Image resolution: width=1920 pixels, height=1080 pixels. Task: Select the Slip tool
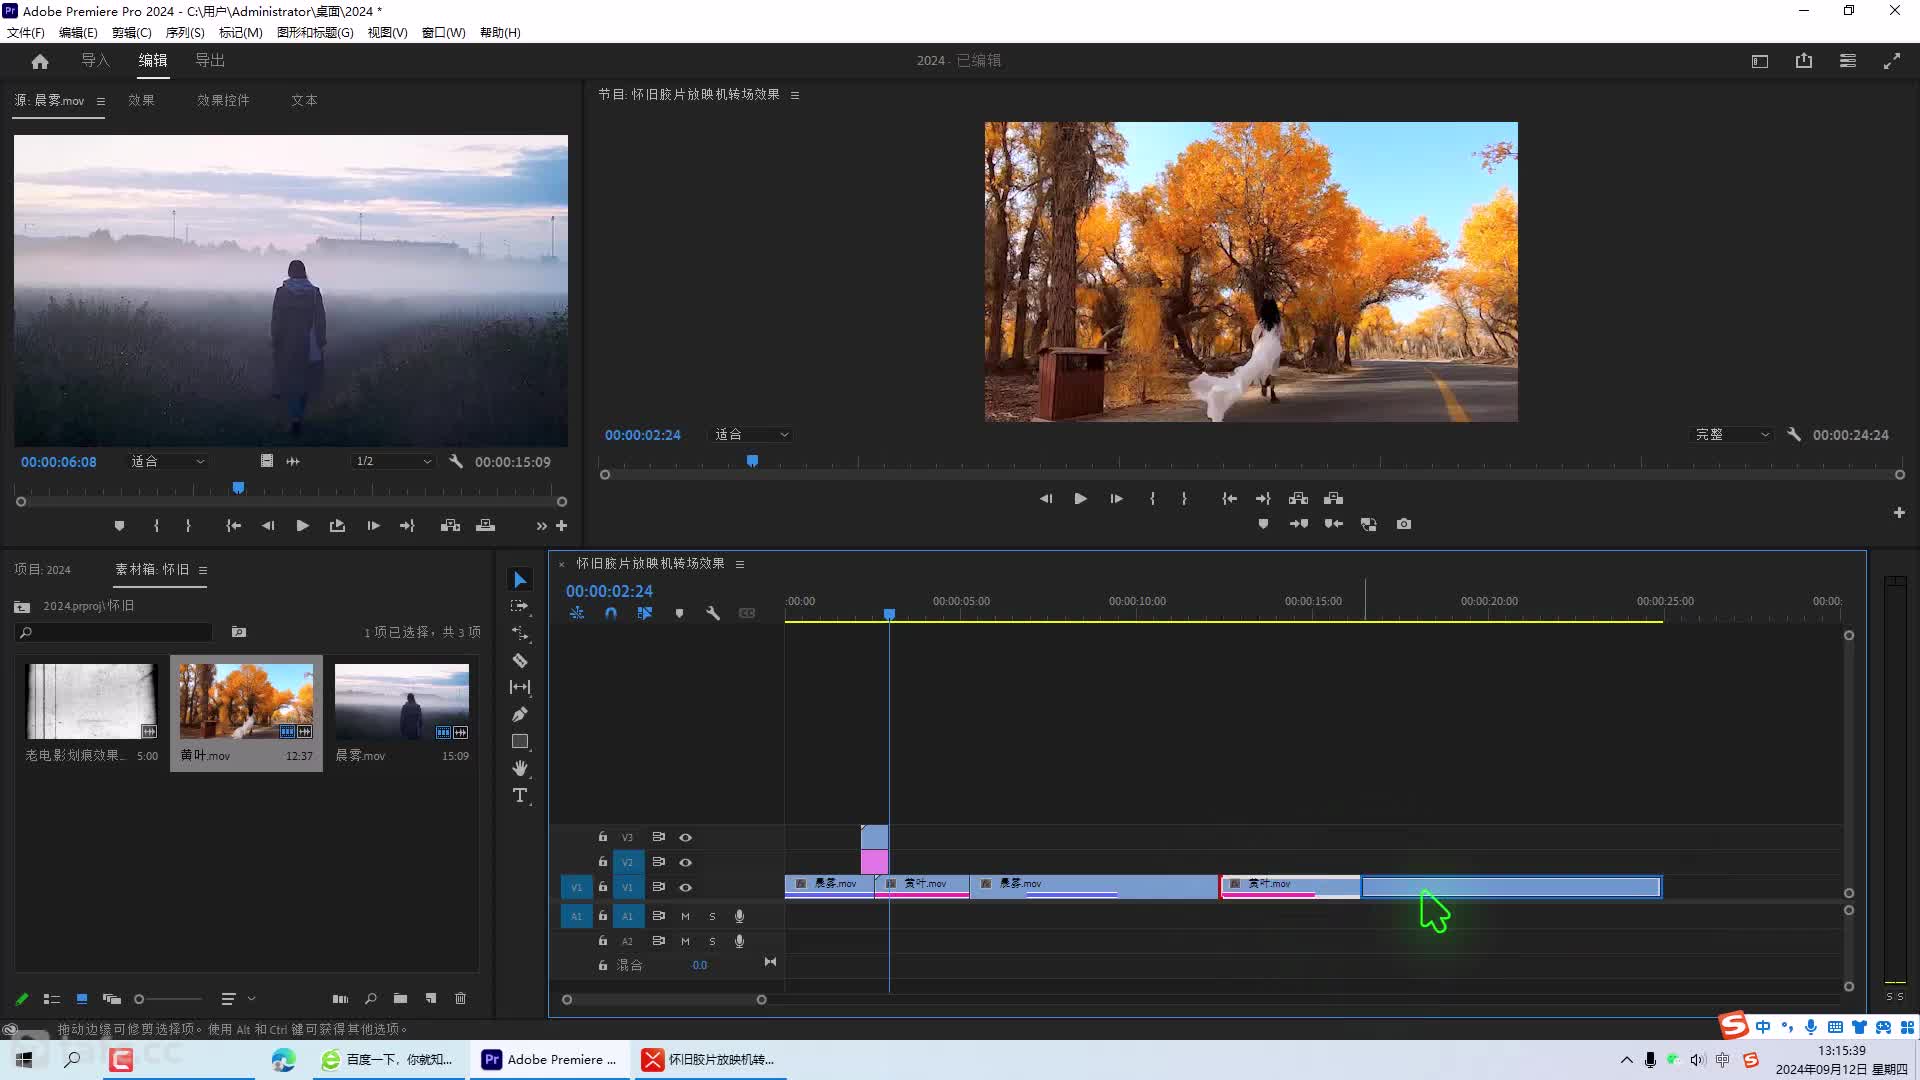[x=520, y=687]
